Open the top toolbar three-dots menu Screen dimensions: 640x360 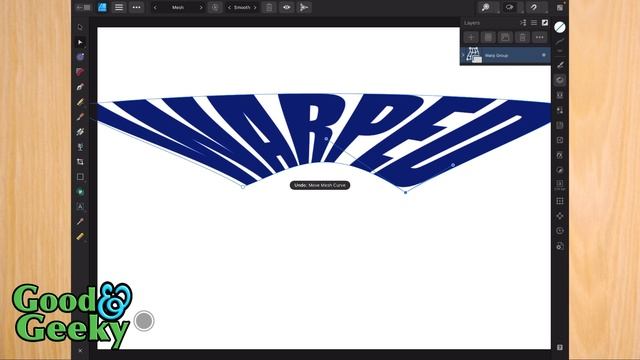[136, 7]
